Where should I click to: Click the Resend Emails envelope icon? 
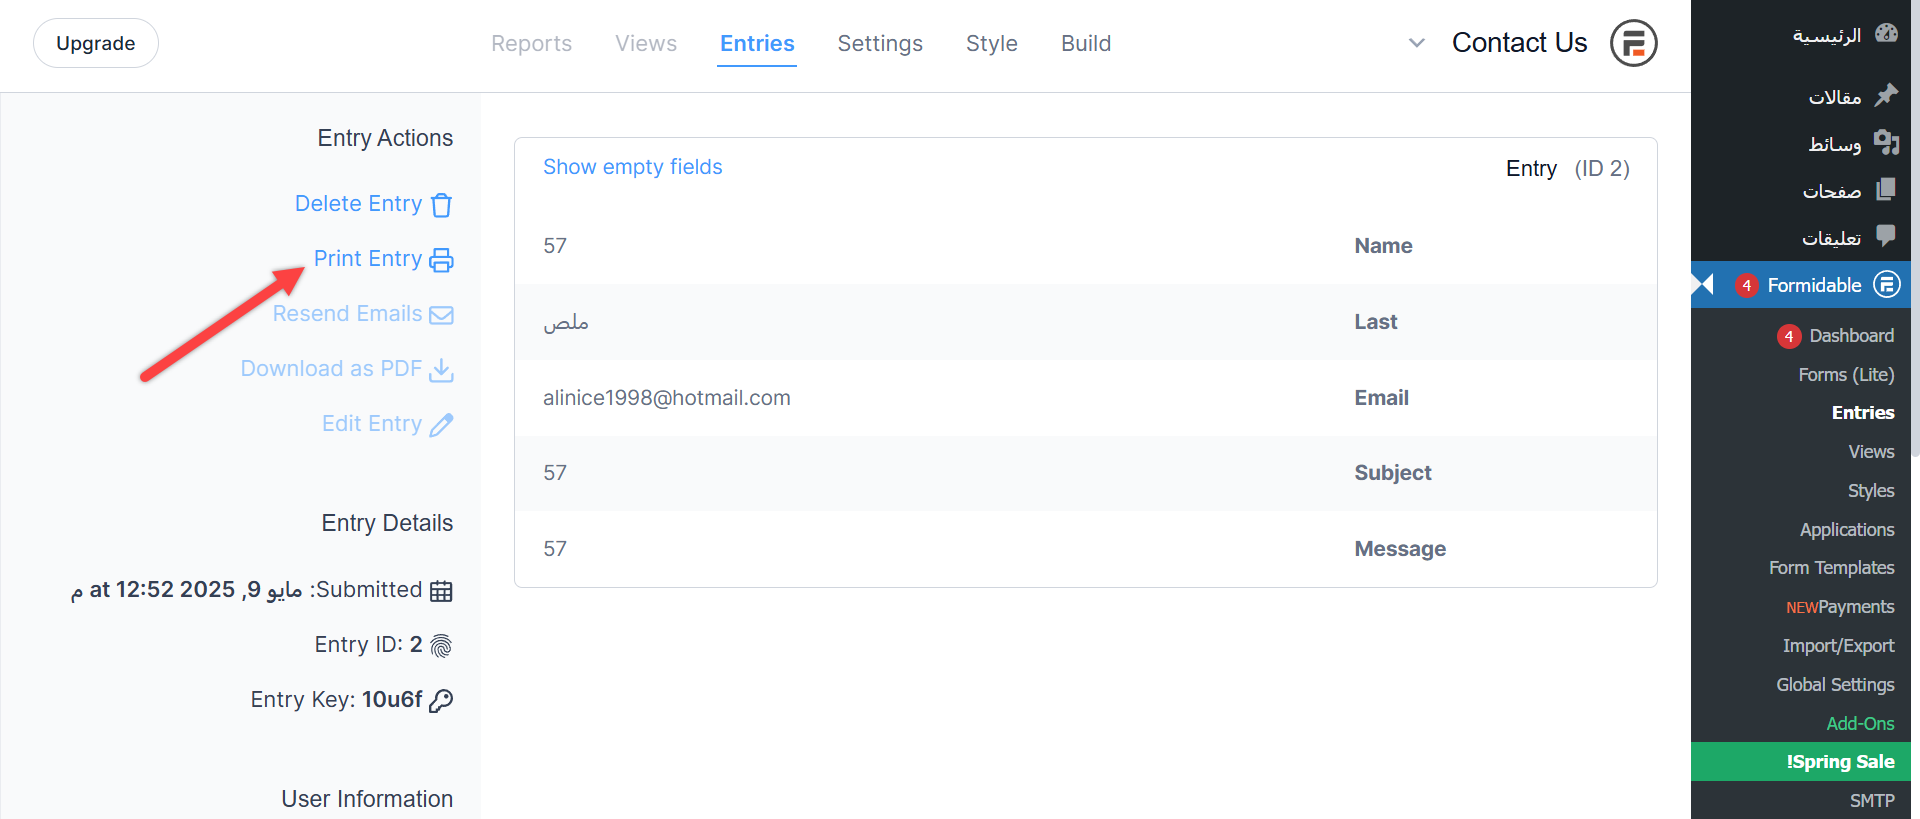(x=441, y=315)
